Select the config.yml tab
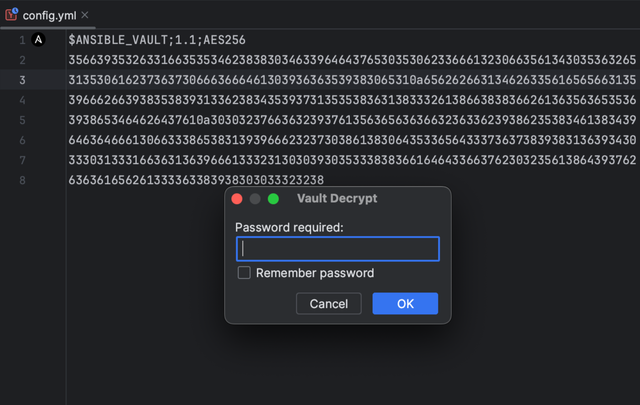Image resolution: width=640 pixels, height=405 pixels. [x=50, y=15]
